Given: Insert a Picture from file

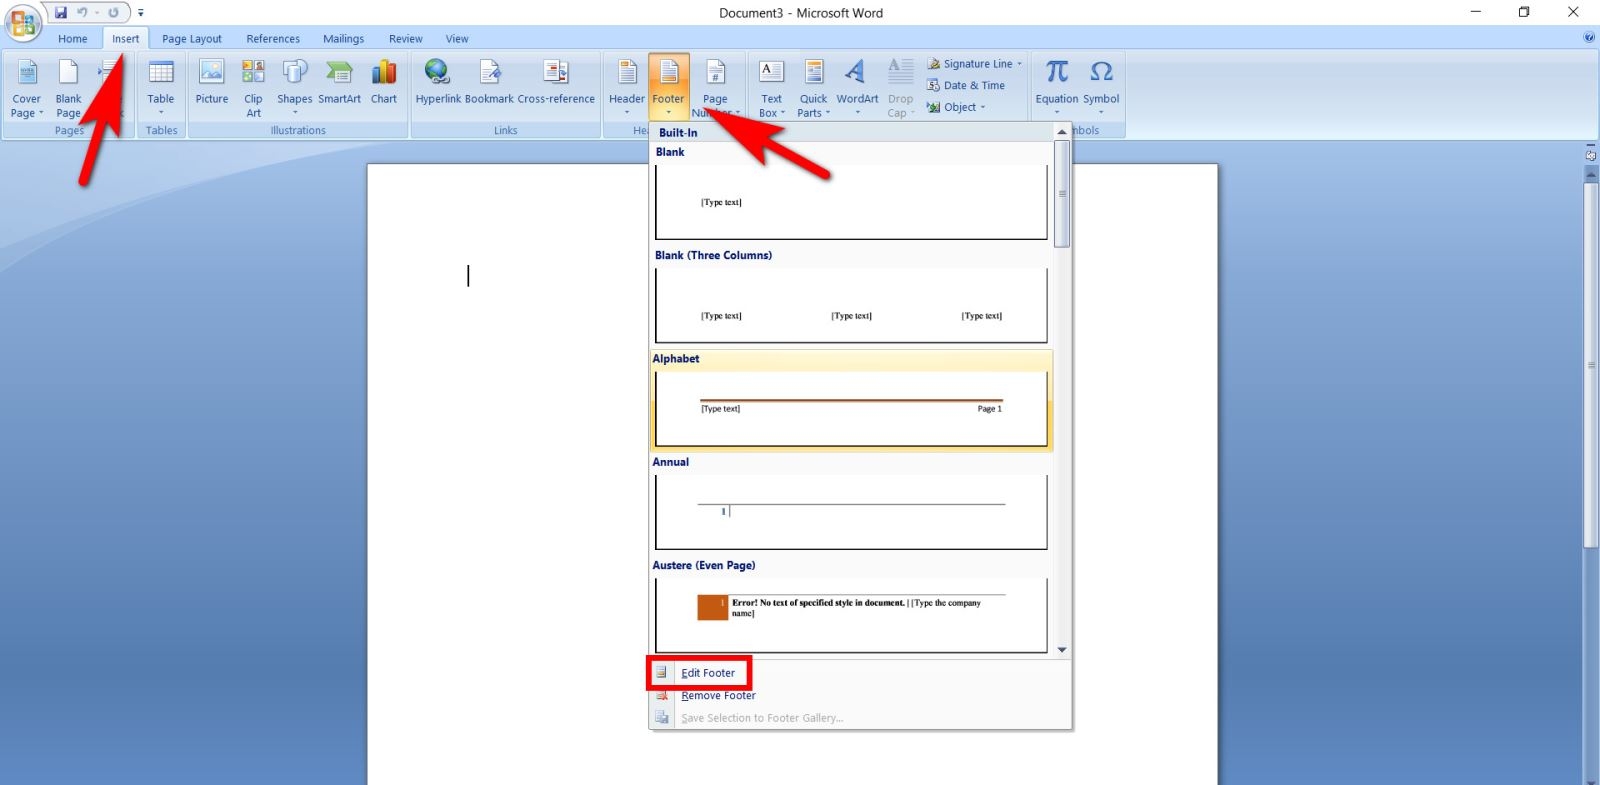Looking at the screenshot, I should click(211, 82).
